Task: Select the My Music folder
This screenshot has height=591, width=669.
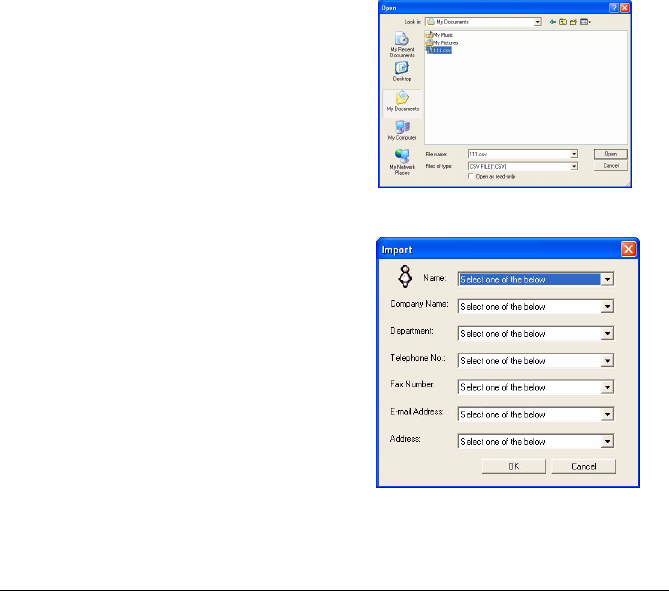Action: click(x=439, y=35)
